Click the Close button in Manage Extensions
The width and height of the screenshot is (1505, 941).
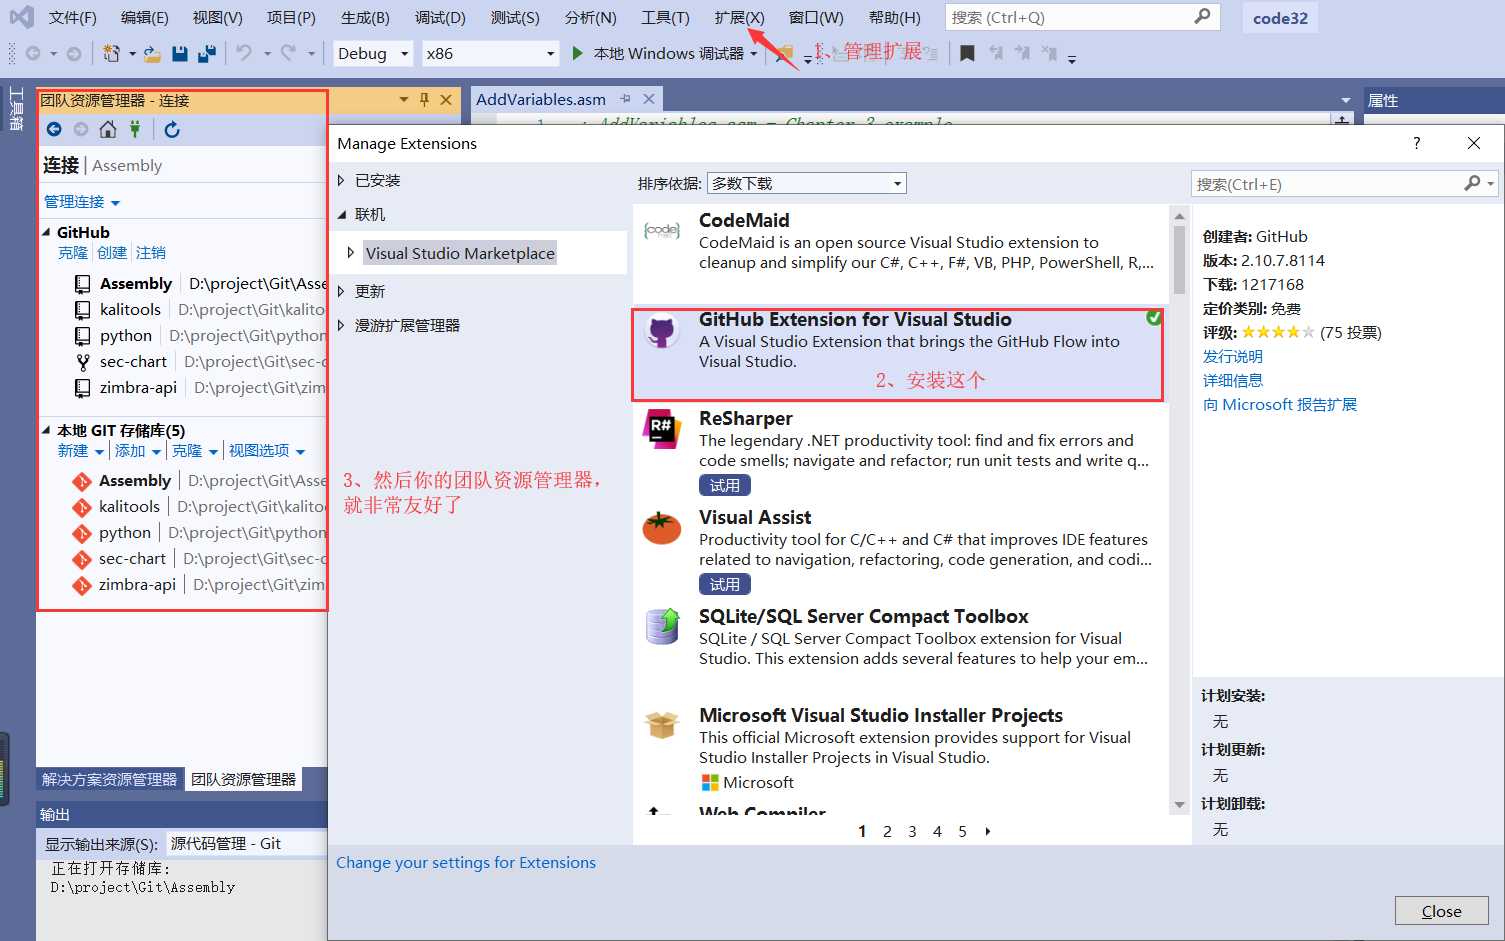[x=1442, y=911]
